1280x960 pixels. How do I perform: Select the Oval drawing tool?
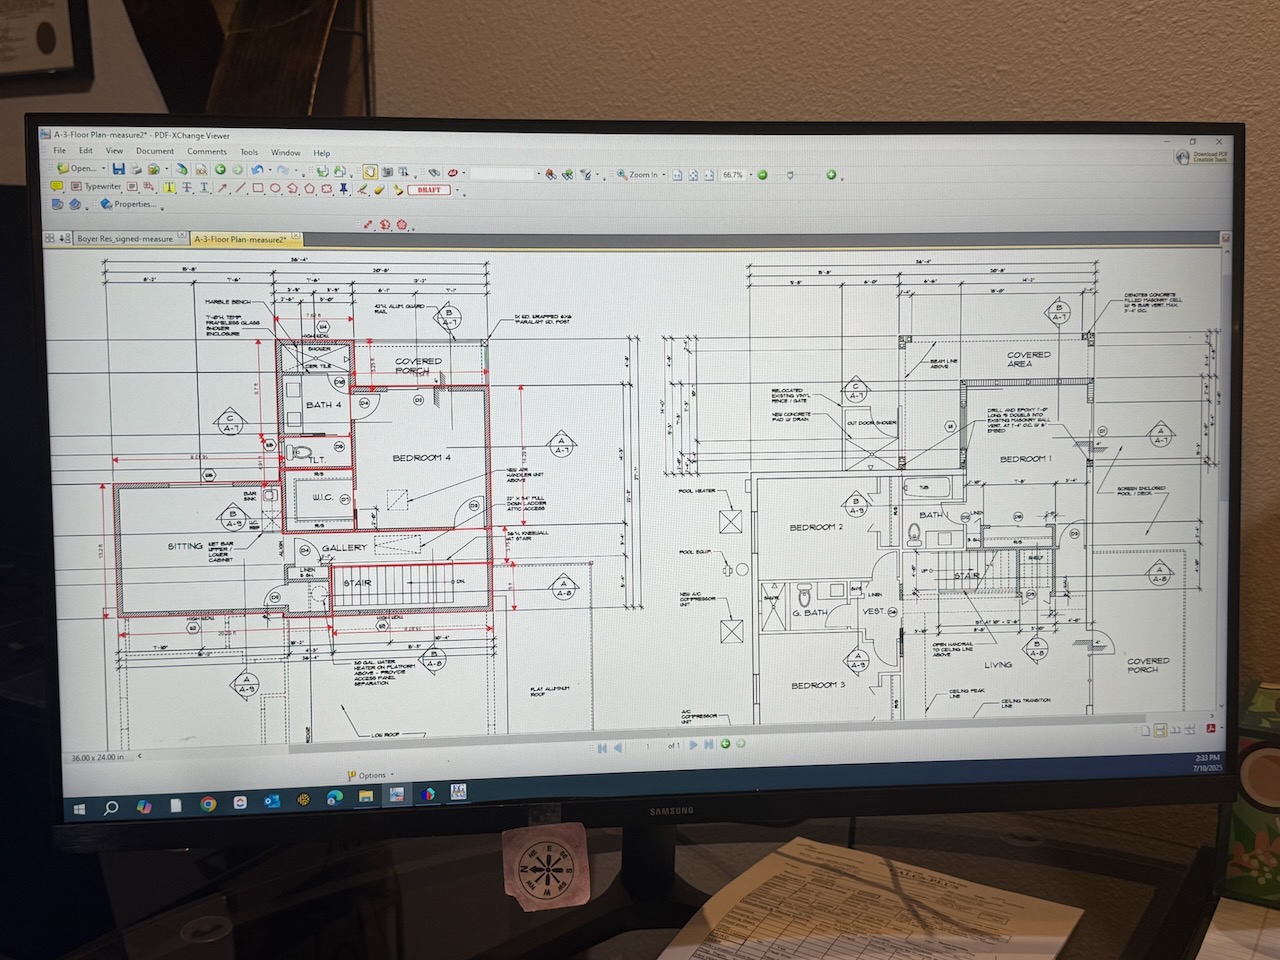pos(275,187)
